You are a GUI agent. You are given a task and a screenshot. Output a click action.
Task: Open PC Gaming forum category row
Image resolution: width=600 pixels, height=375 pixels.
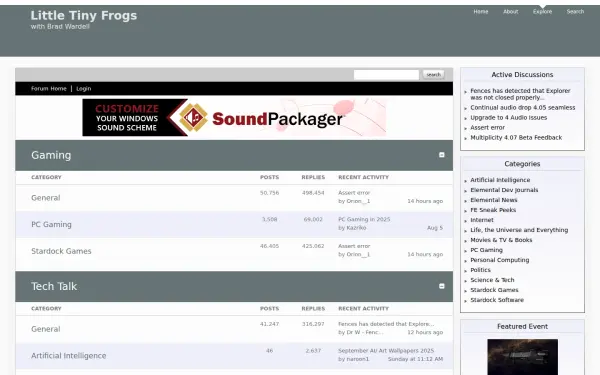(51, 224)
